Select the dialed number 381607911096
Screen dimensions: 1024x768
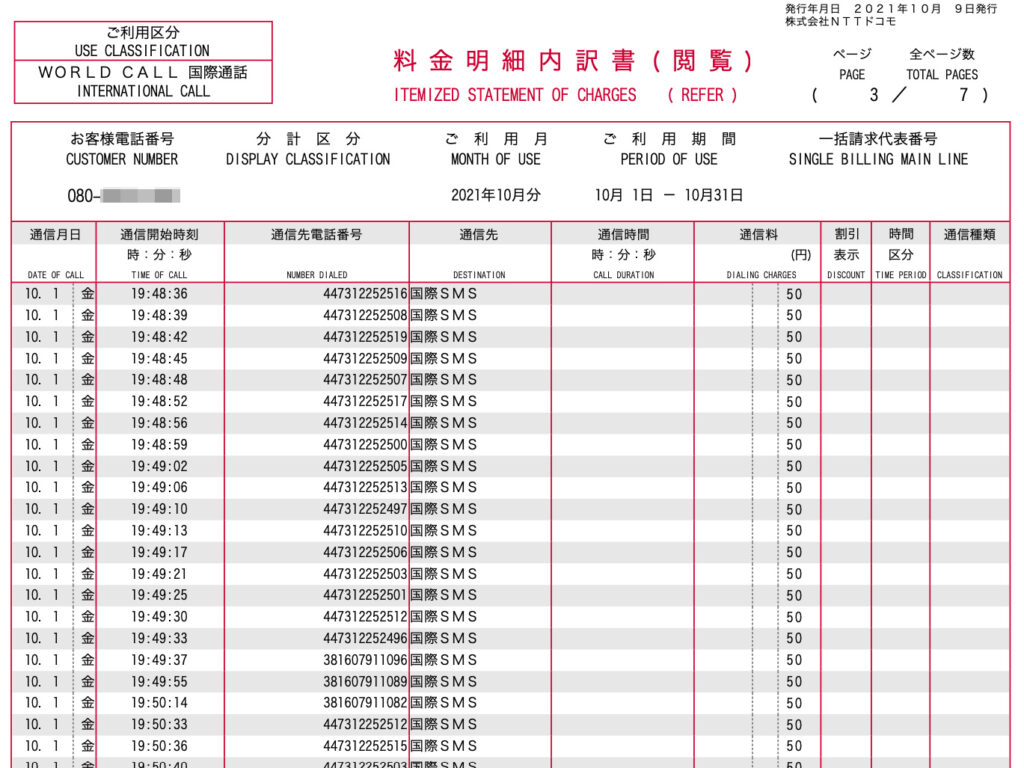point(365,660)
